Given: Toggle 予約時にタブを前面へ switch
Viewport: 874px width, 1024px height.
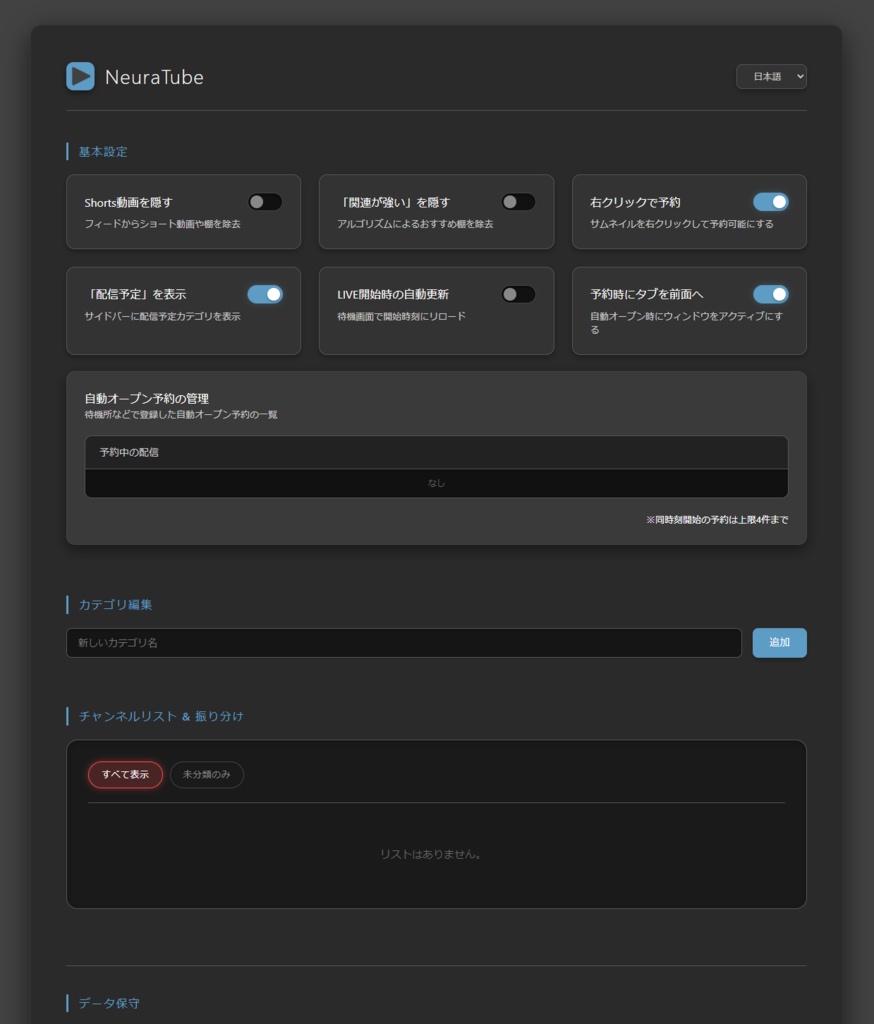Looking at the screenshot, I should click(x=771, y=294).
